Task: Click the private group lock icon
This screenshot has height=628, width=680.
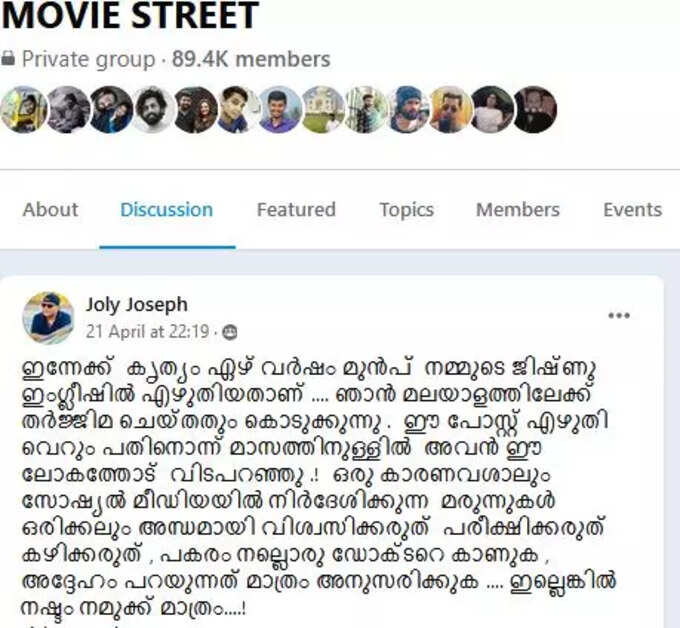Action: [x=8, y=58]
